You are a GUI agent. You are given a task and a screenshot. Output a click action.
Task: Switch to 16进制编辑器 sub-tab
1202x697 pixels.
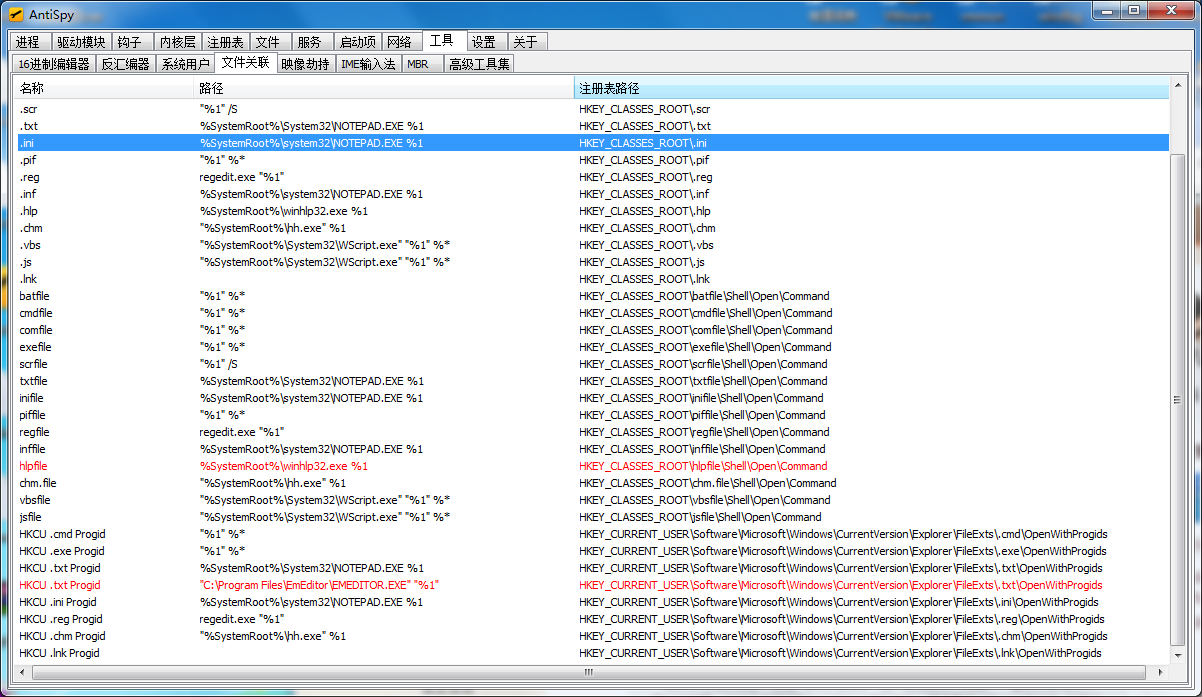tap(54, 64)
